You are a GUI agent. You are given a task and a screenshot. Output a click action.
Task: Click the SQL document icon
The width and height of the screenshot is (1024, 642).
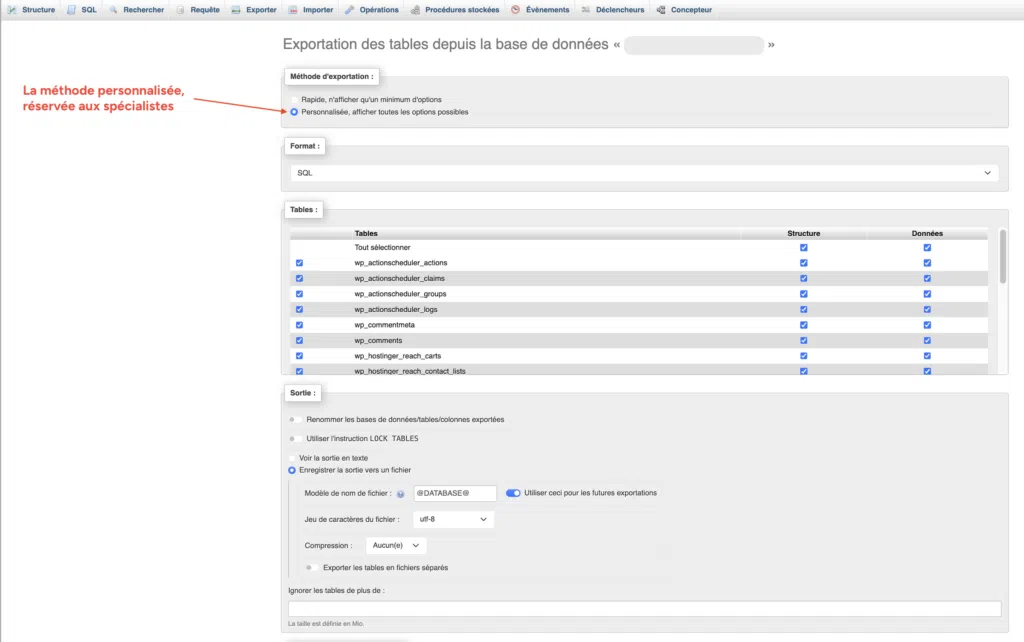coord(71,10)
